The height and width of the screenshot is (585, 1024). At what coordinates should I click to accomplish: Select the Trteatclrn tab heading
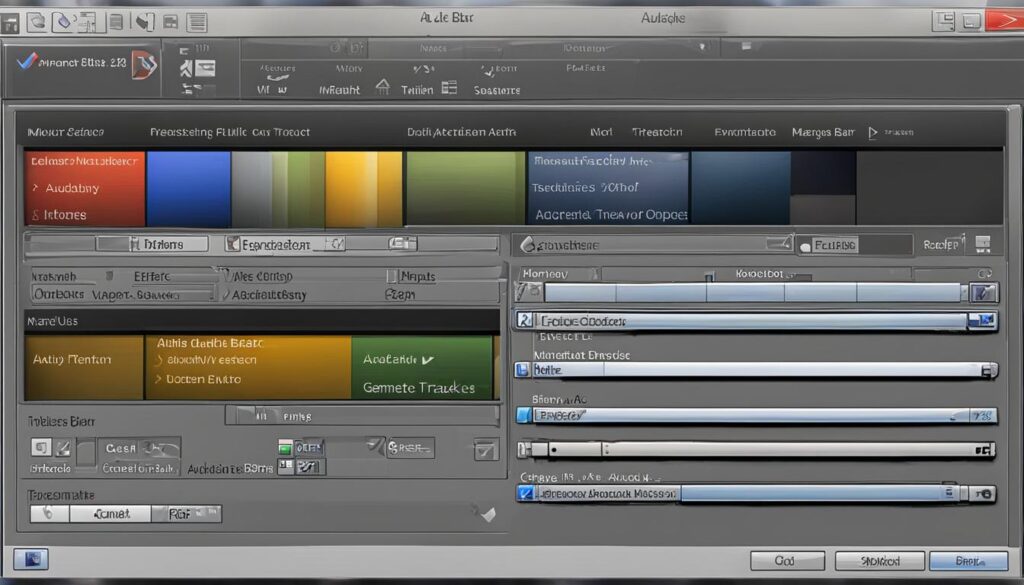657,132
